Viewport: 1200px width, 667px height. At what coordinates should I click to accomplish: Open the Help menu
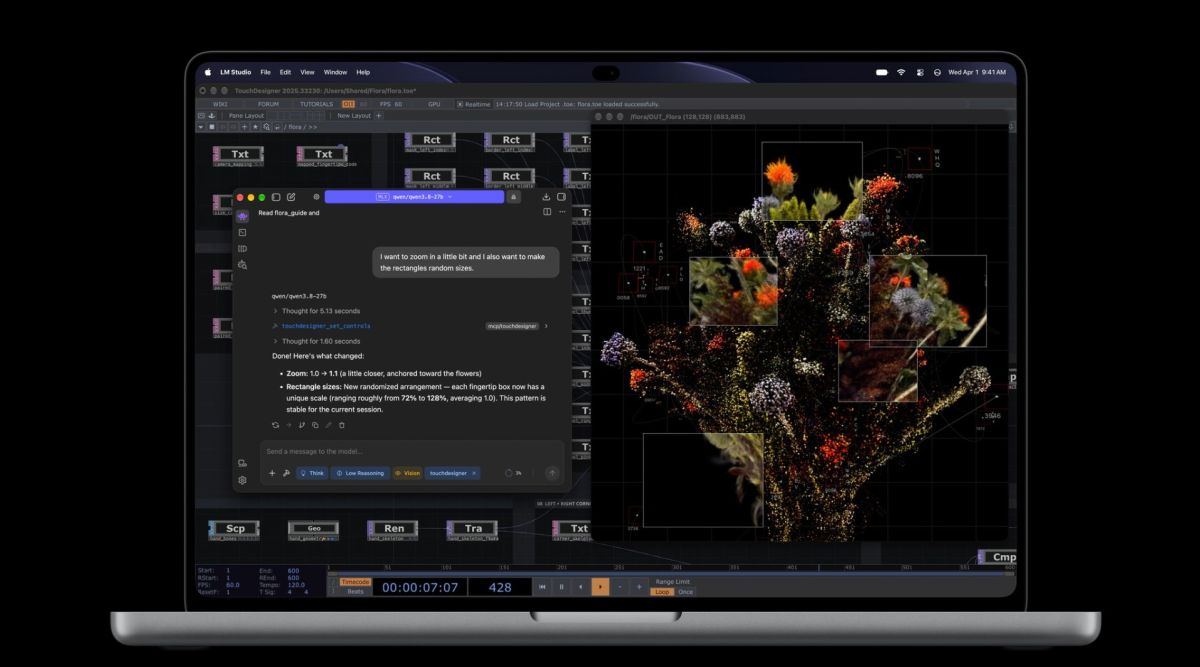[363, 72]
